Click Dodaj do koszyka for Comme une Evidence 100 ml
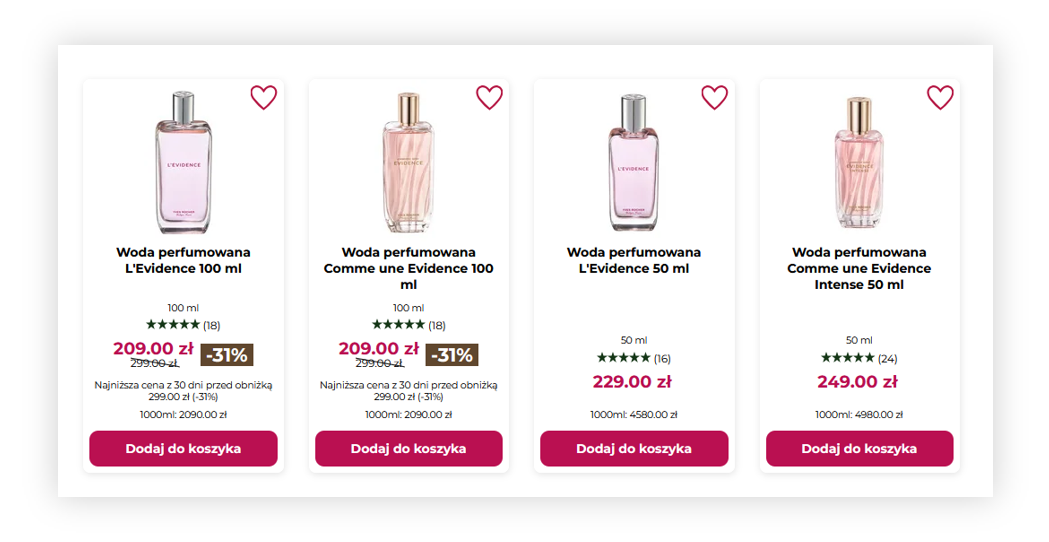Image resolution: width=1049 pixels, height=542 pixels. (x=409, y=448)
